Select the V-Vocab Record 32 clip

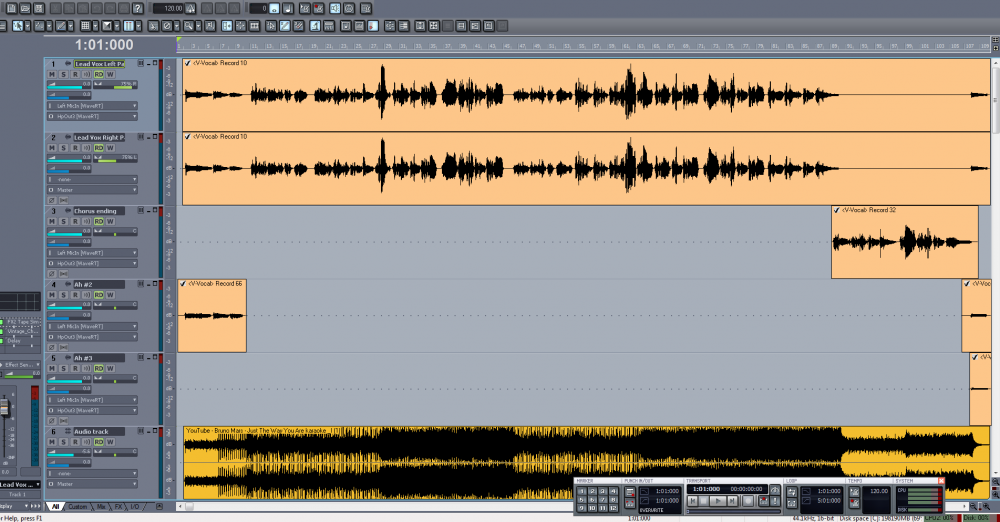point(904,241)
